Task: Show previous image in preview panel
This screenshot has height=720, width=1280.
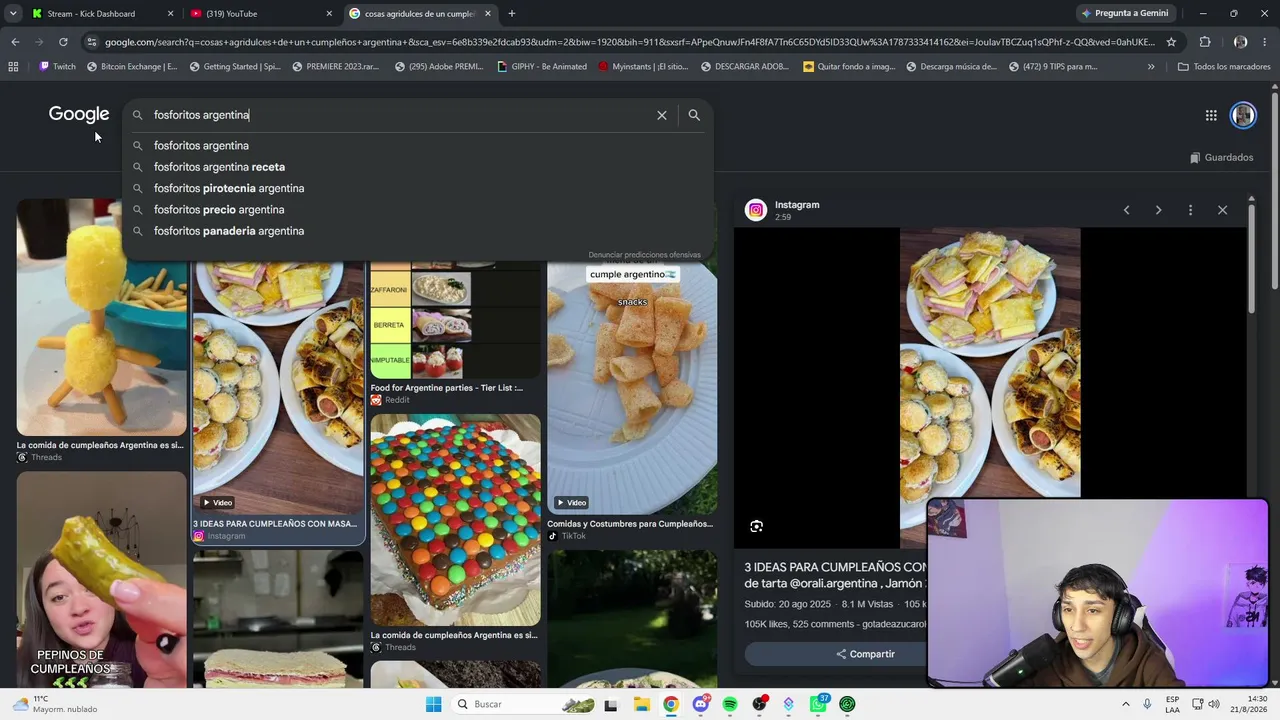Action: 1127,210
